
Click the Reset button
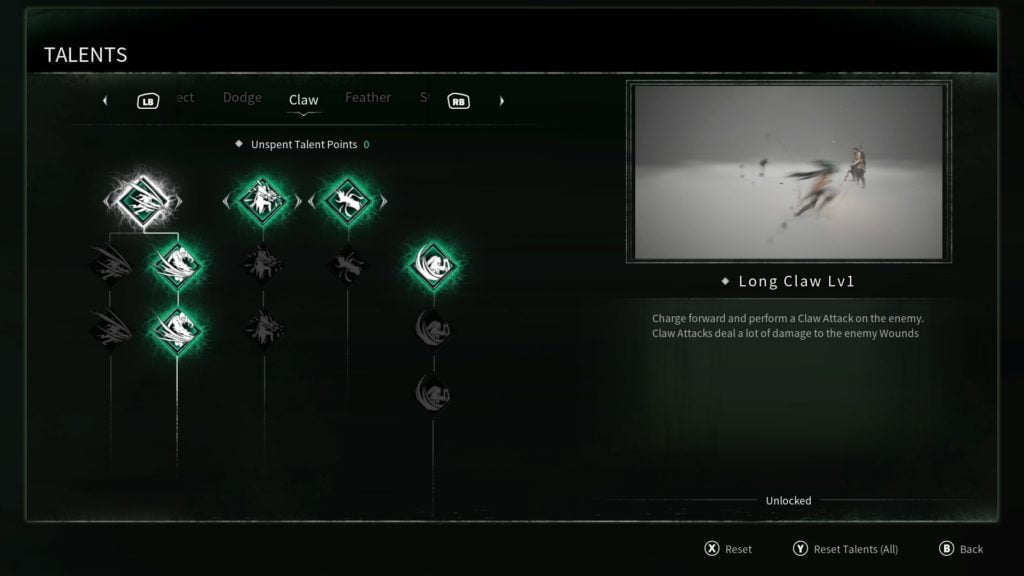728,549
